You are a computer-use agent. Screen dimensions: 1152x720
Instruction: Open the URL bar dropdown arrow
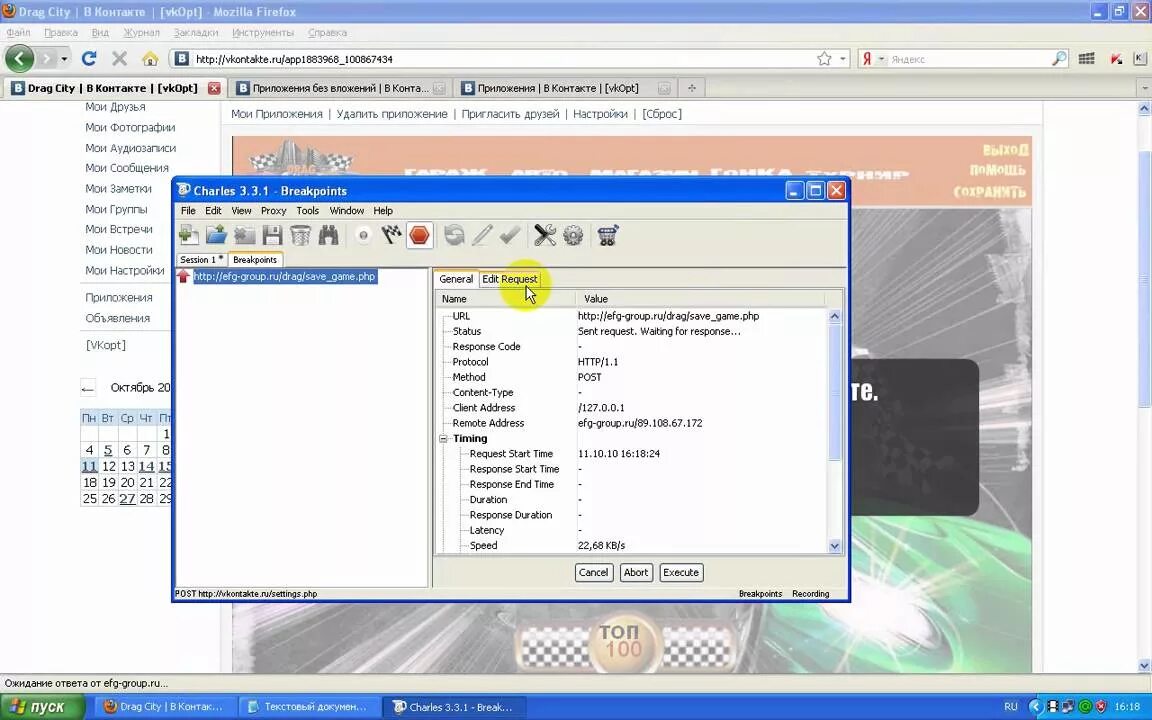coord(842,59)
